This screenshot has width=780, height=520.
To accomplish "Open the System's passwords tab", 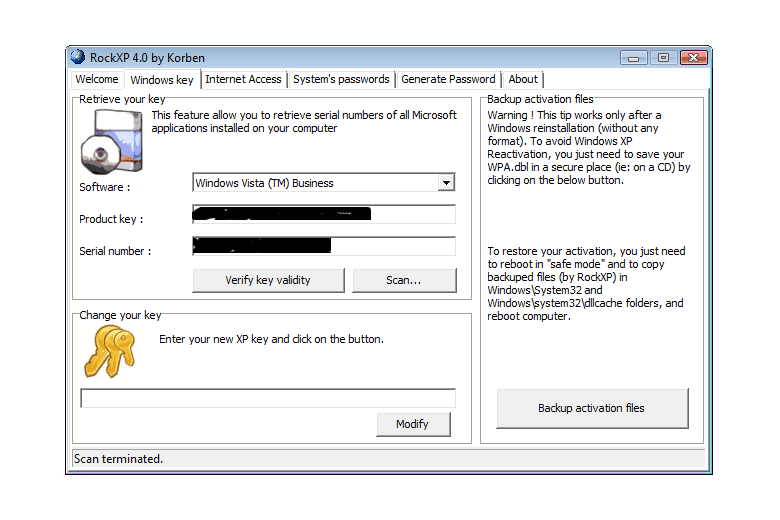I will (x=341, y=79).
